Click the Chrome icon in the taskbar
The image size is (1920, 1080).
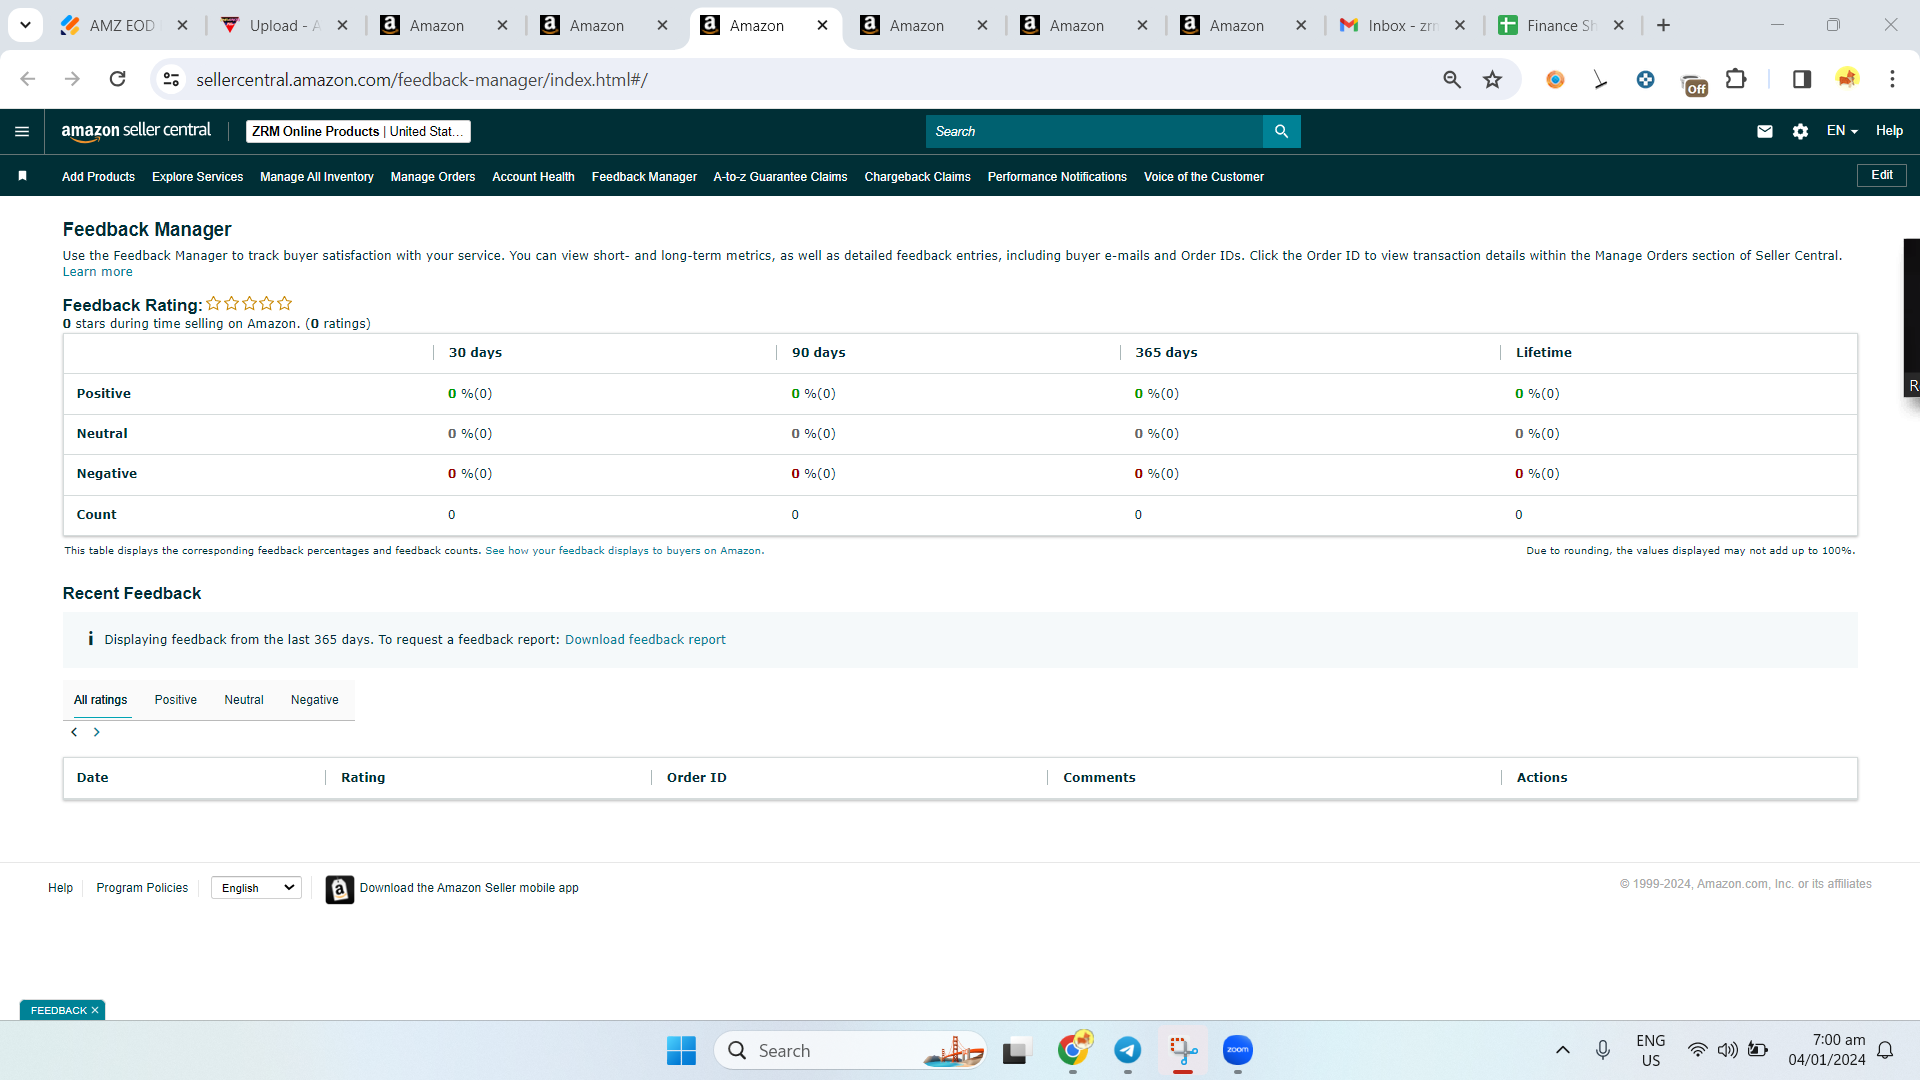click(x=1073, y=1050)
